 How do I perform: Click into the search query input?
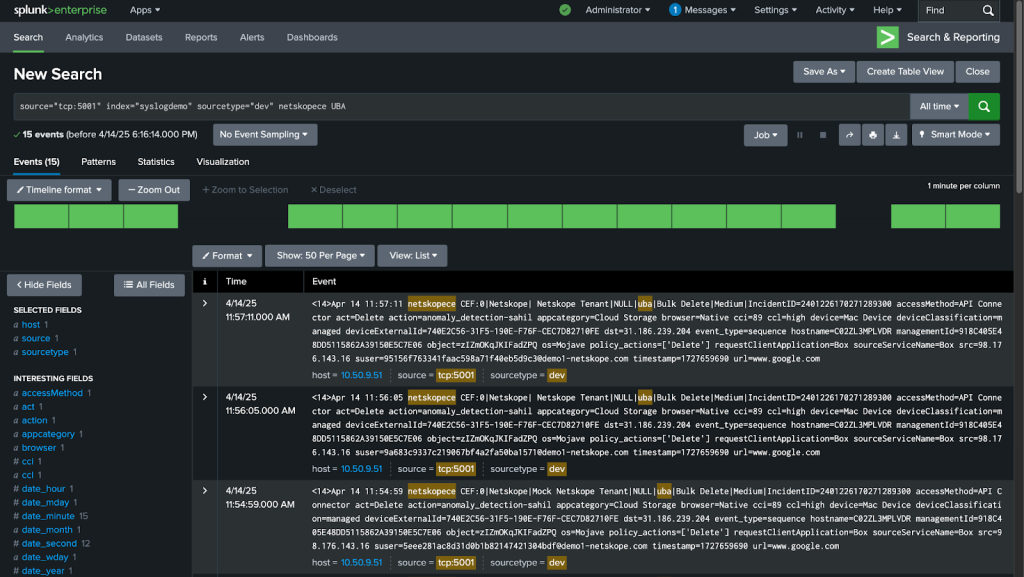click(461, 106)
